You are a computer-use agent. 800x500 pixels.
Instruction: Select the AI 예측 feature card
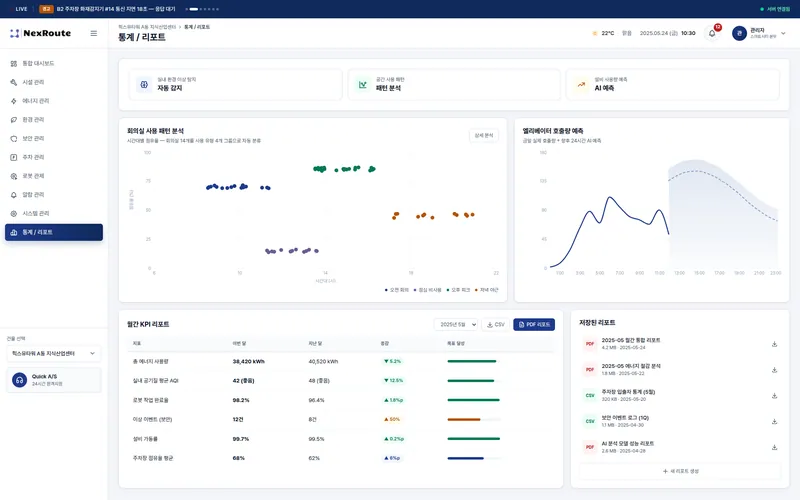673,85
